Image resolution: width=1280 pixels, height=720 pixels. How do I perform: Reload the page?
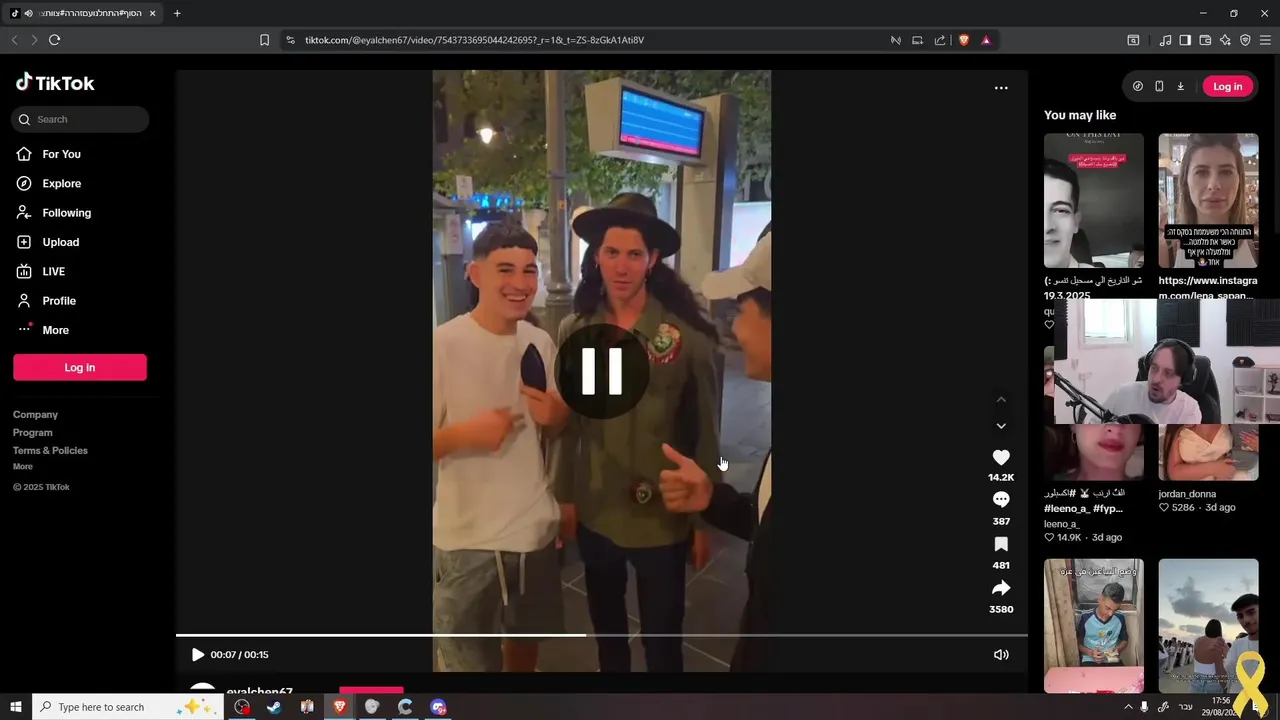[54, 40]
